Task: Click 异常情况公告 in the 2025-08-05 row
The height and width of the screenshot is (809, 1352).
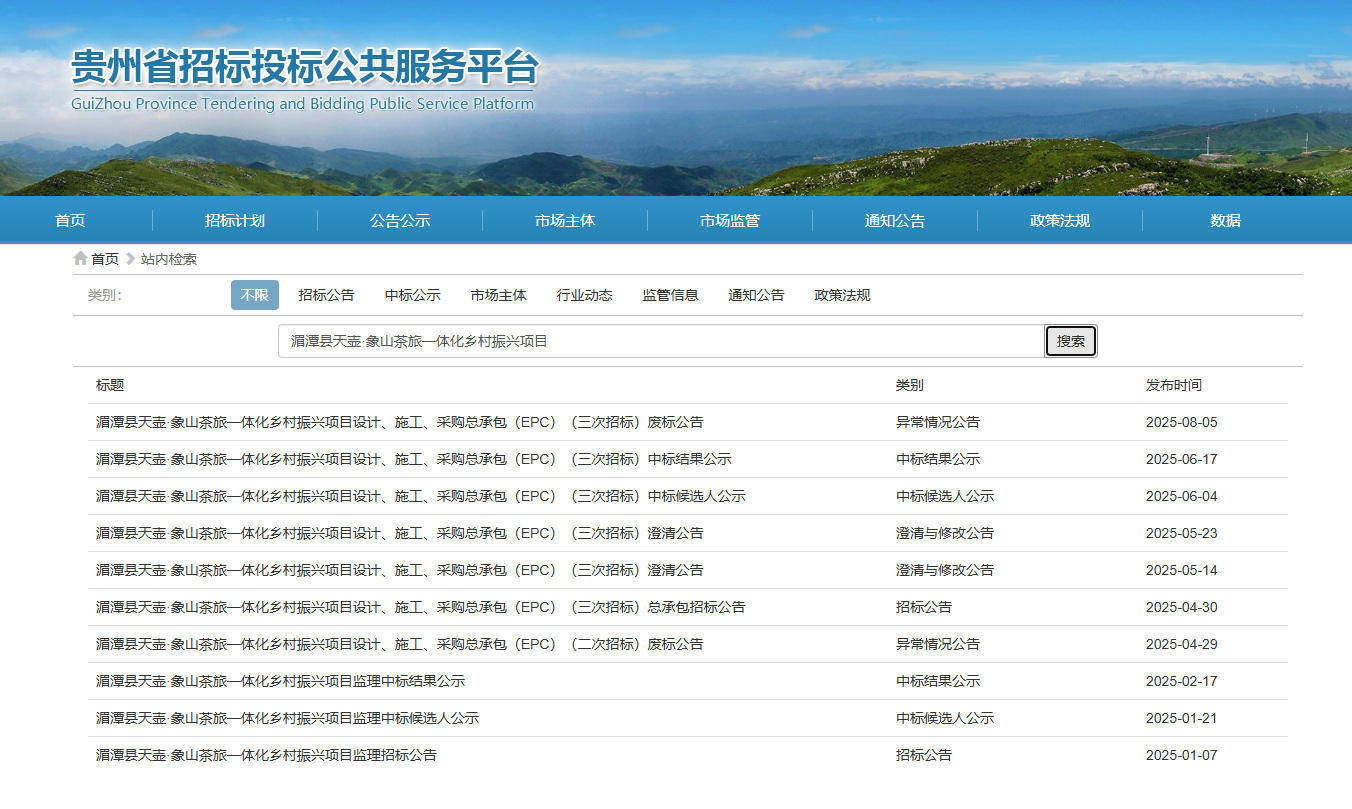Action: [x=938, y=422]
